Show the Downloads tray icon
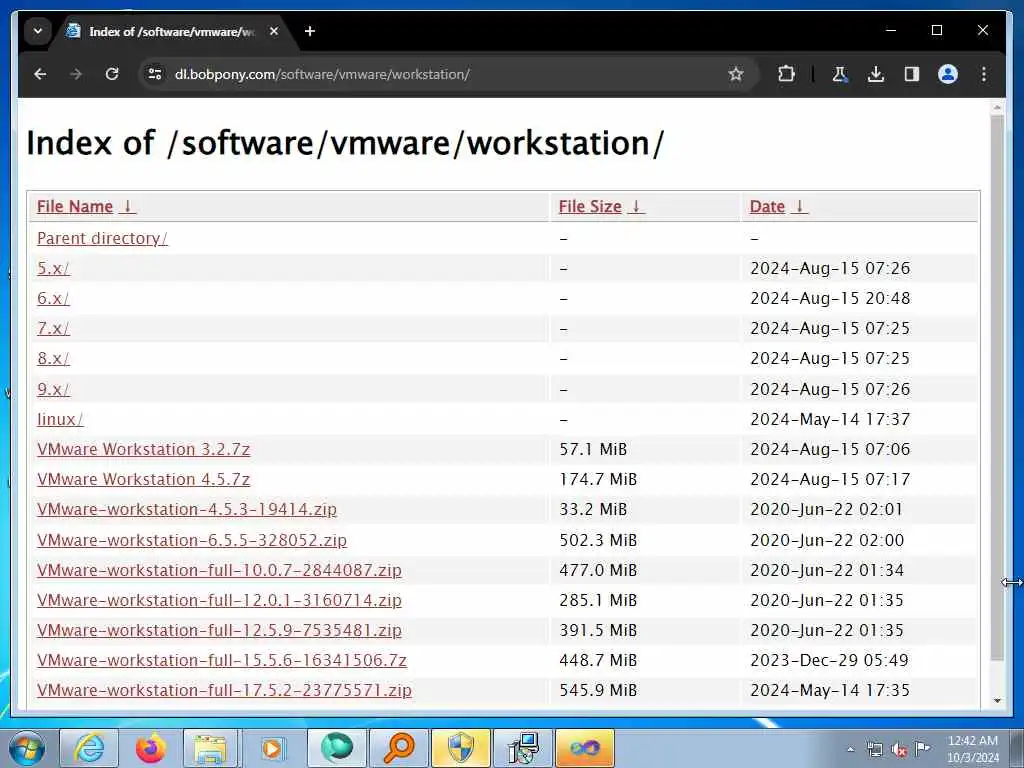Image resolution: width=1024 pixels, height=768 pixels. 876,74
